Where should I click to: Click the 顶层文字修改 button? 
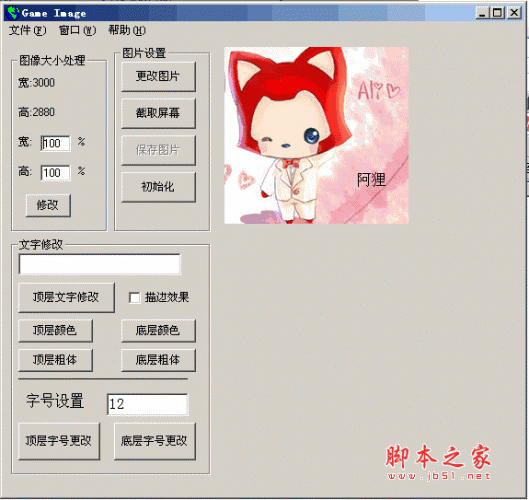click(x=66, y=297)
